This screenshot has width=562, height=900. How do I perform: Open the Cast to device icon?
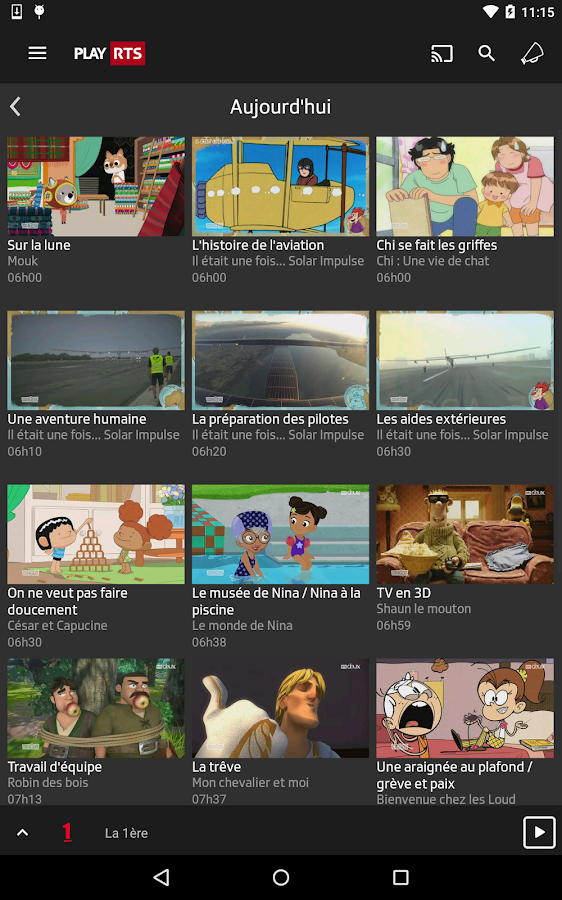point(442,53)
